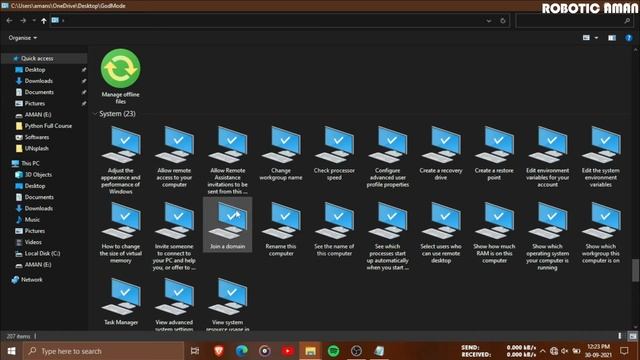Toggle the preview pane button

pyautogui.click(x=612, y=38)
